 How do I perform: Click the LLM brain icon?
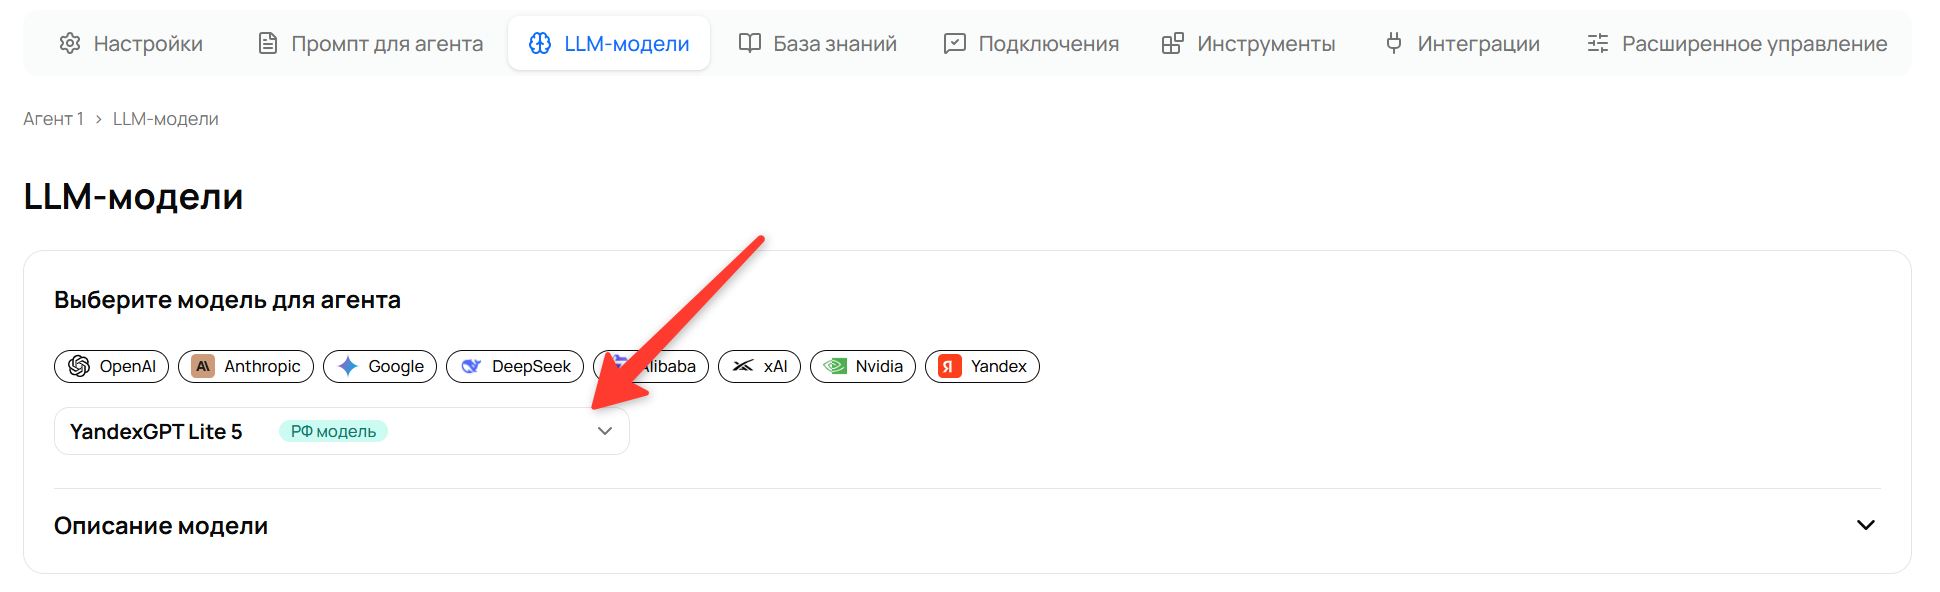tap(540, 43)
